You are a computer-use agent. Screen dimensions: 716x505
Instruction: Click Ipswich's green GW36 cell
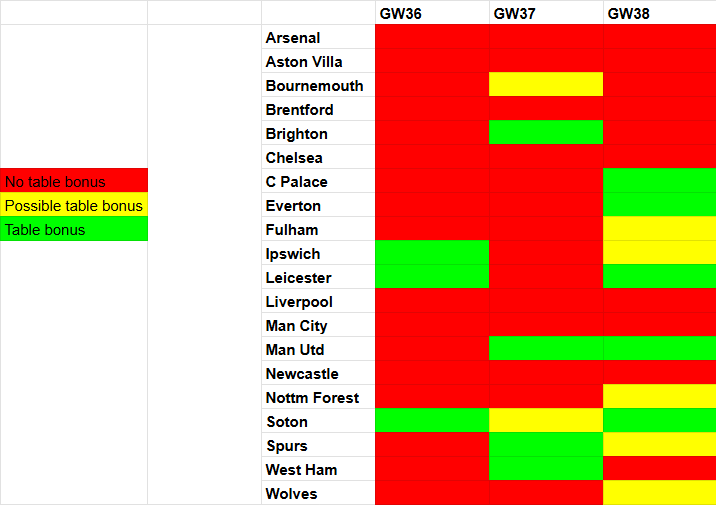coord(432,254)
